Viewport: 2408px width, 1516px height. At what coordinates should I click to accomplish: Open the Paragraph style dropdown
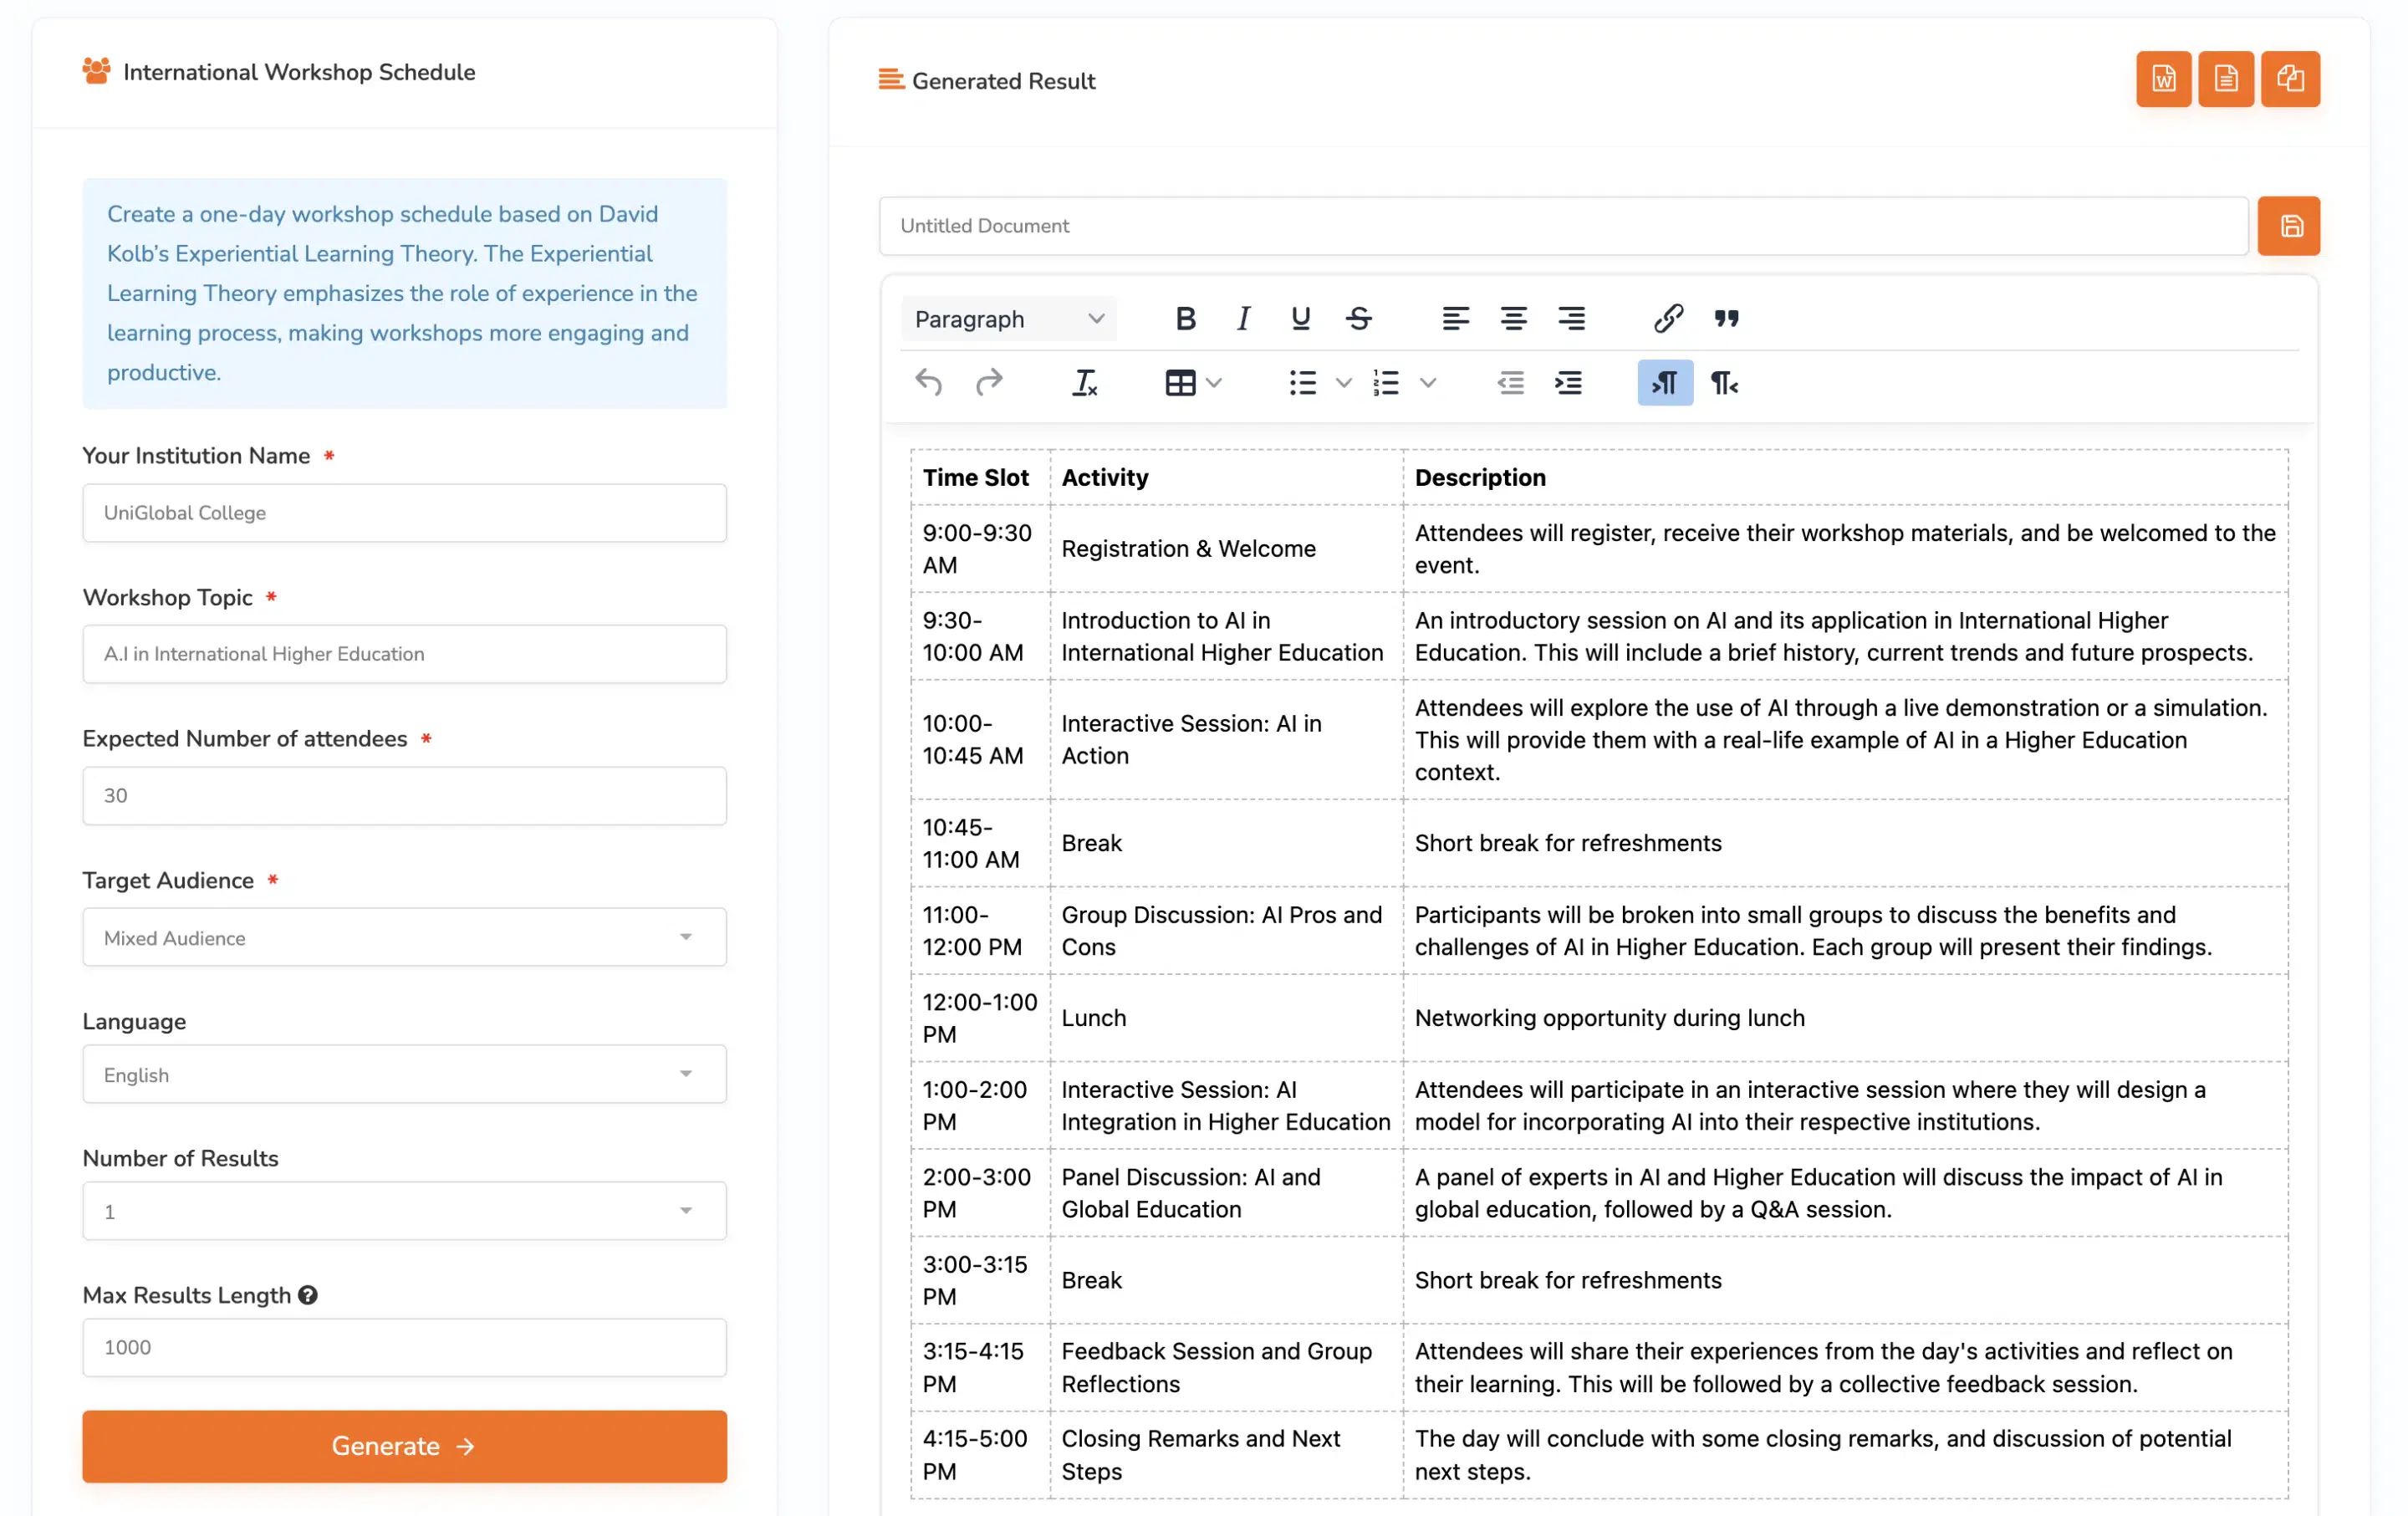click(x=1008, y=319)
